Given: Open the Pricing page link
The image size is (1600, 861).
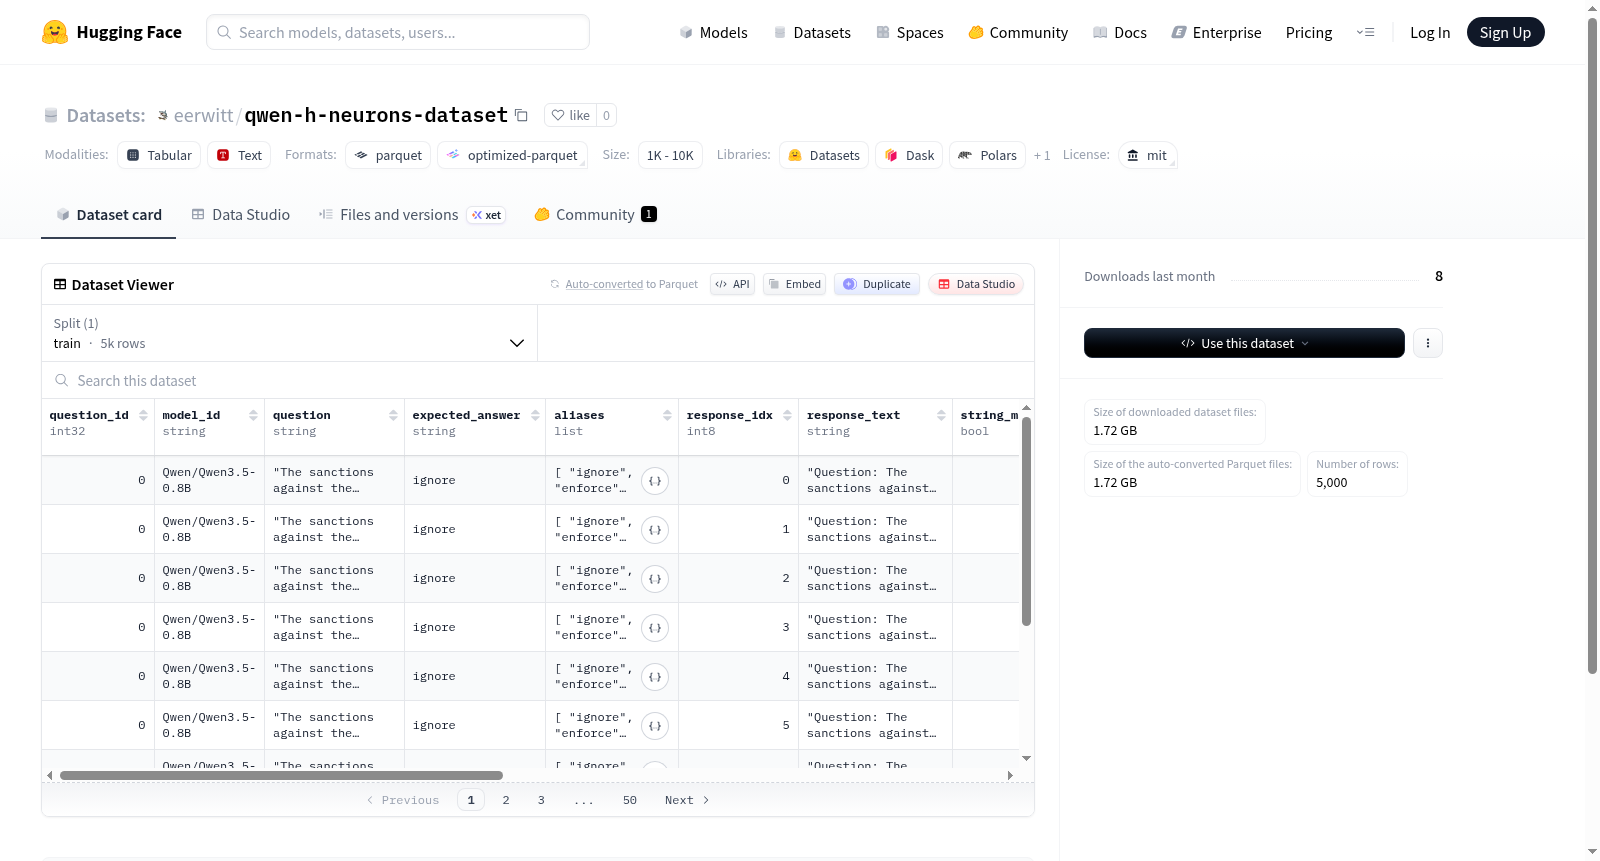Looking at the screenshot, I should 1309,32.
